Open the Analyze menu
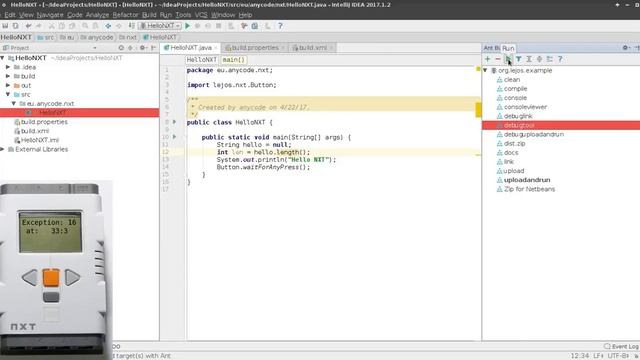Image resolution: width=640 pixels, height=360 pixels. coord(97,15)
